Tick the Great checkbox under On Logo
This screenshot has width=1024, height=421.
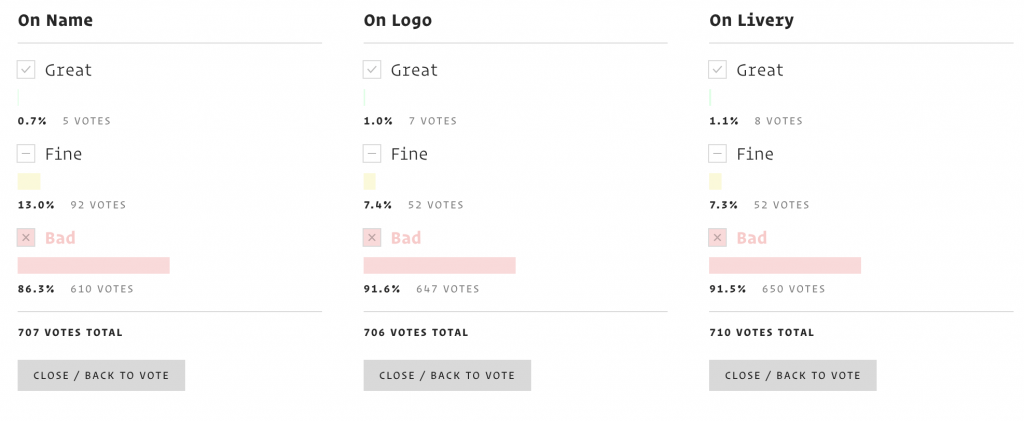point(372,70)
